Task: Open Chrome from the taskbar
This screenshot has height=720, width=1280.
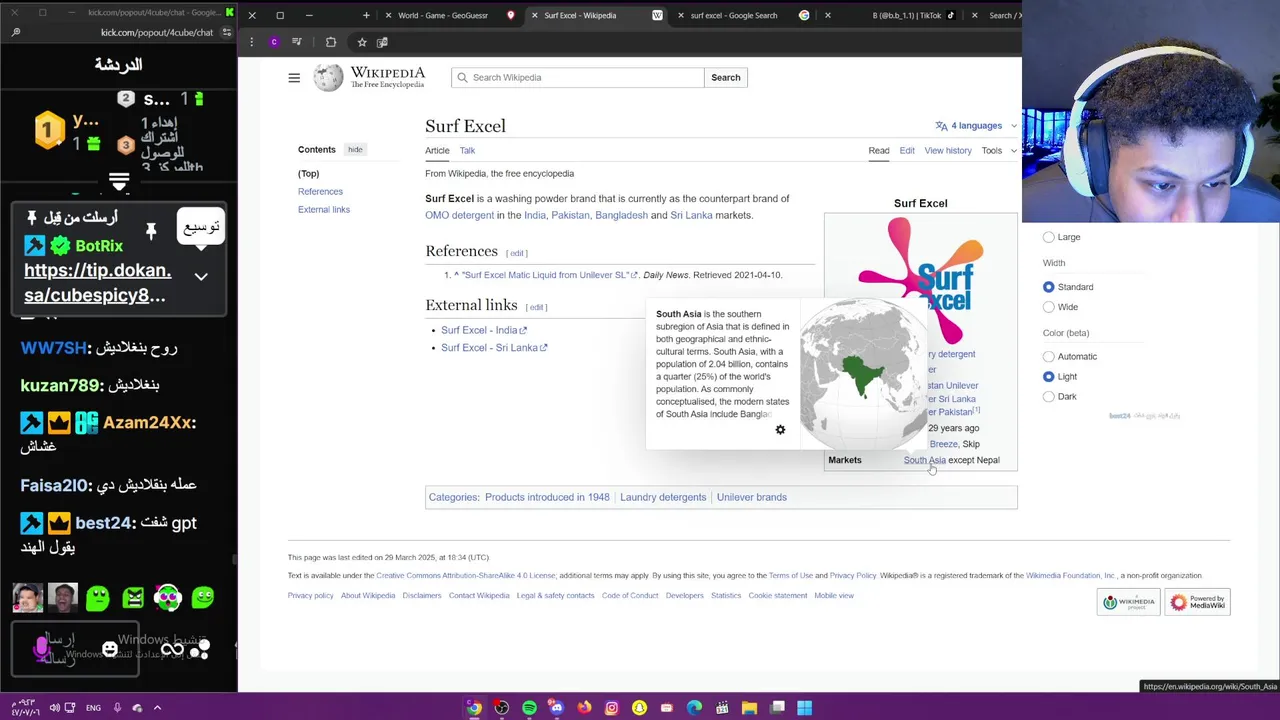Action: tap(474, 707)
